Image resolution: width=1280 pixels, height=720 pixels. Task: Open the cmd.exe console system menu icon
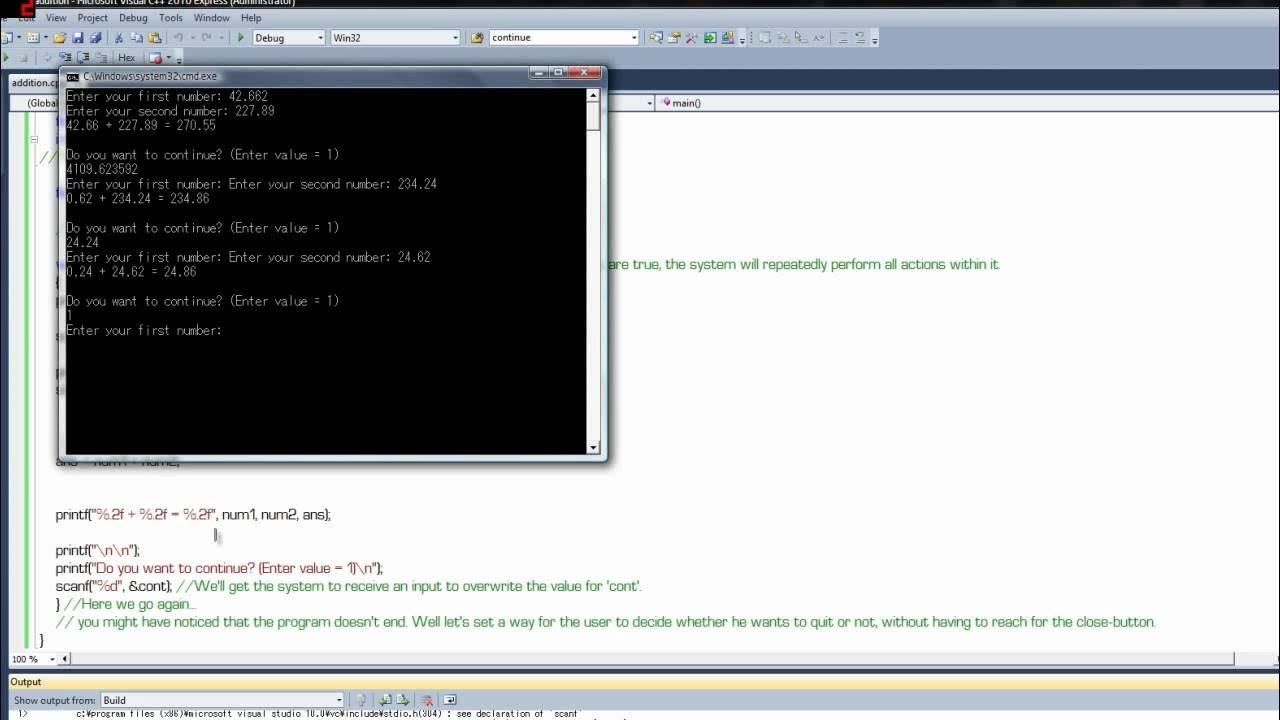point(72,76)
